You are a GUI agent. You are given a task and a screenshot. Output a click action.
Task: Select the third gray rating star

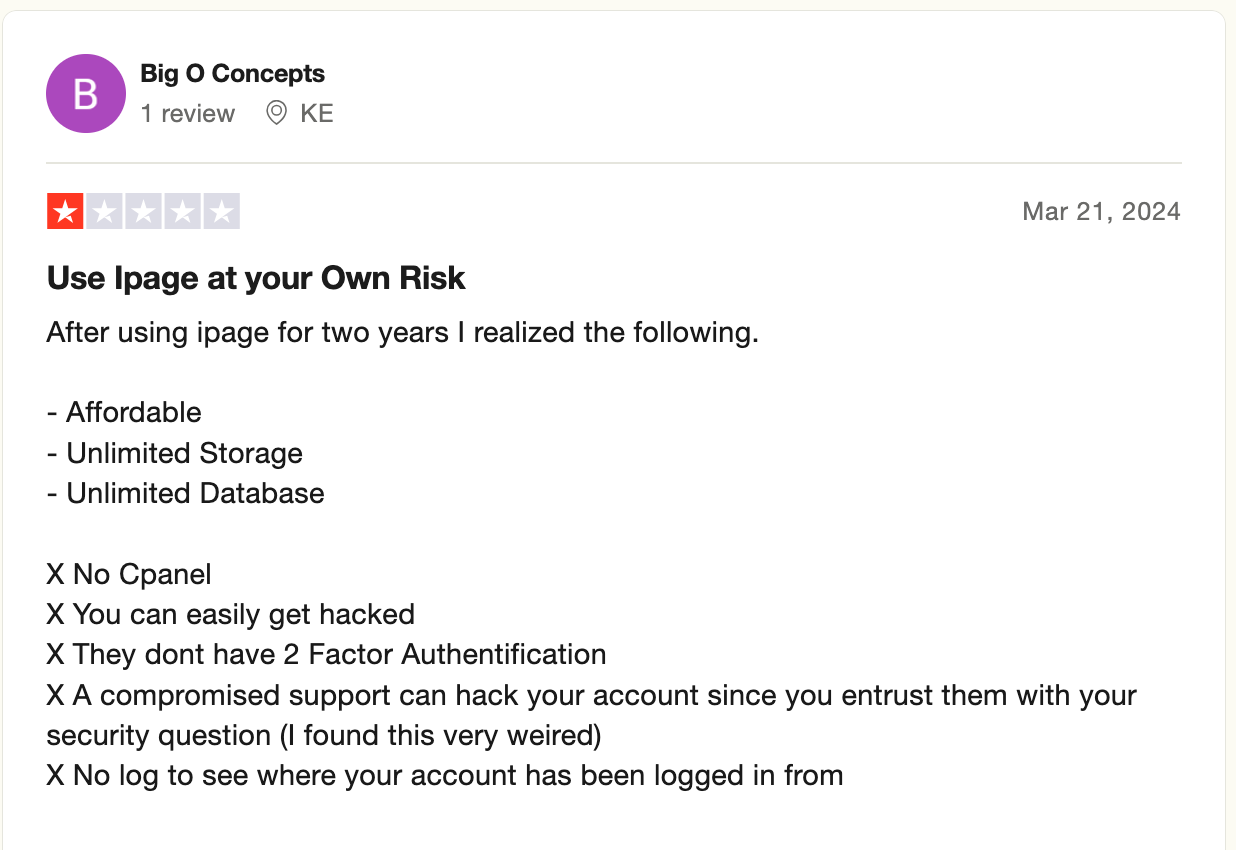click(x=143, y=211)
